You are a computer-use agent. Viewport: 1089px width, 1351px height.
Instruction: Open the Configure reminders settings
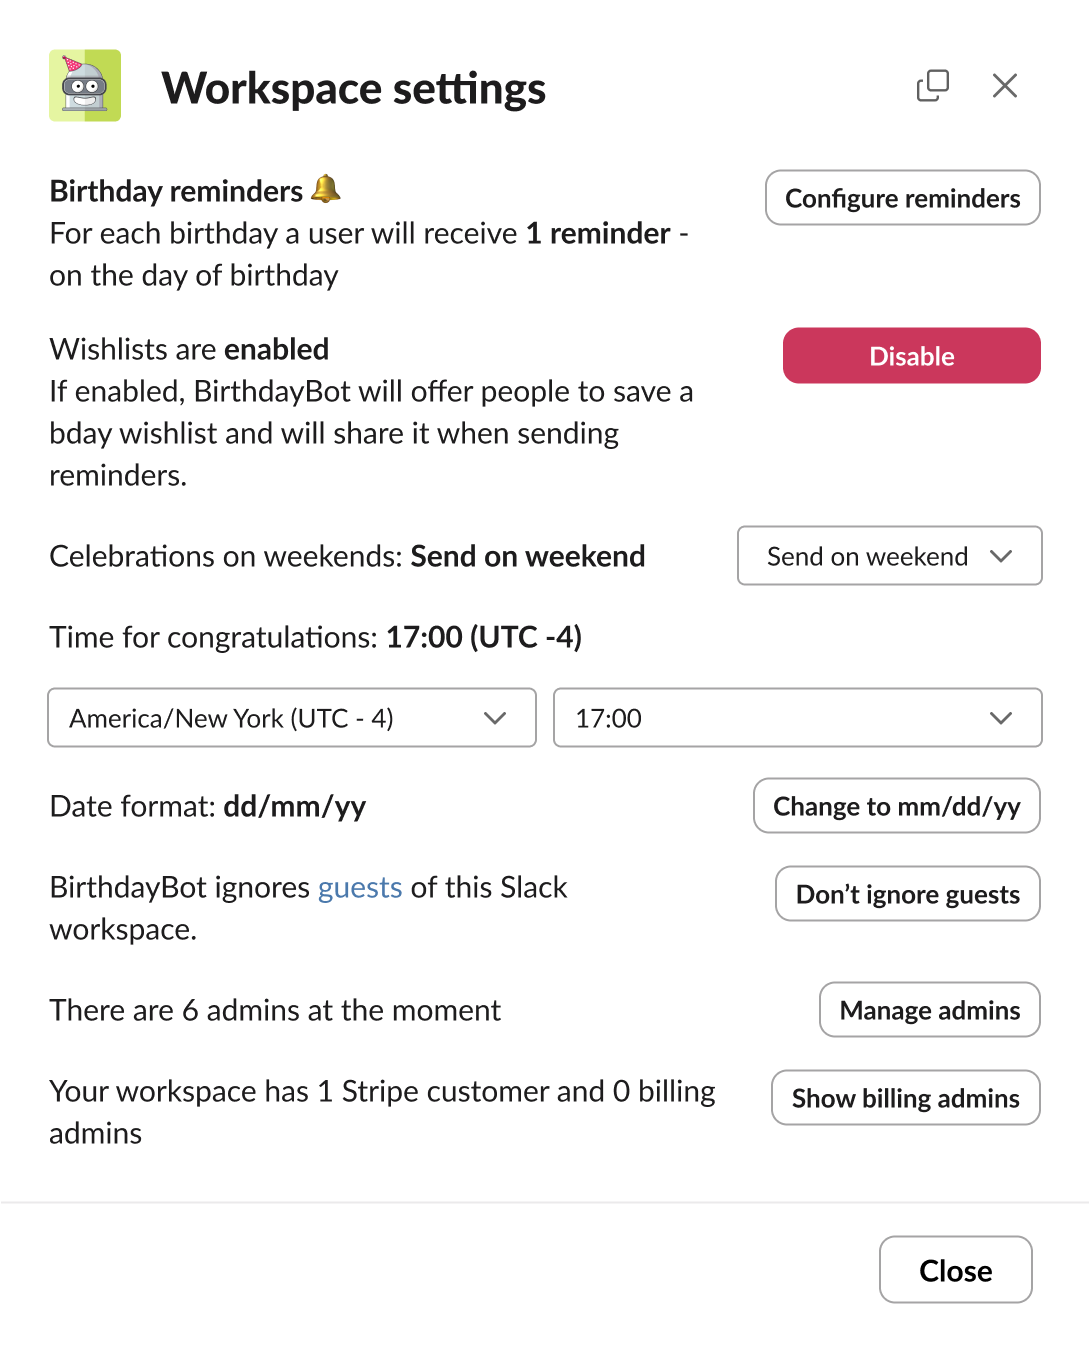coord(901,197)
